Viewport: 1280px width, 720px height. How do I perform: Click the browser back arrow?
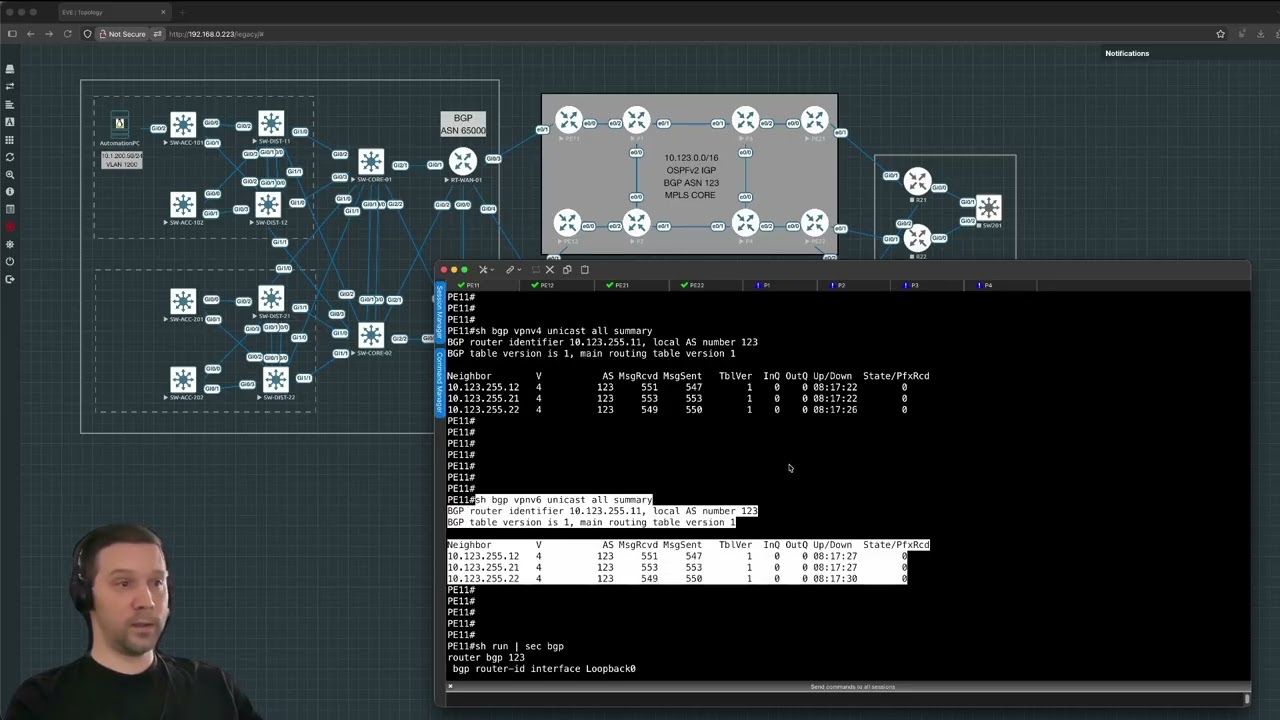pyautogui.click(x=30, y=34)
